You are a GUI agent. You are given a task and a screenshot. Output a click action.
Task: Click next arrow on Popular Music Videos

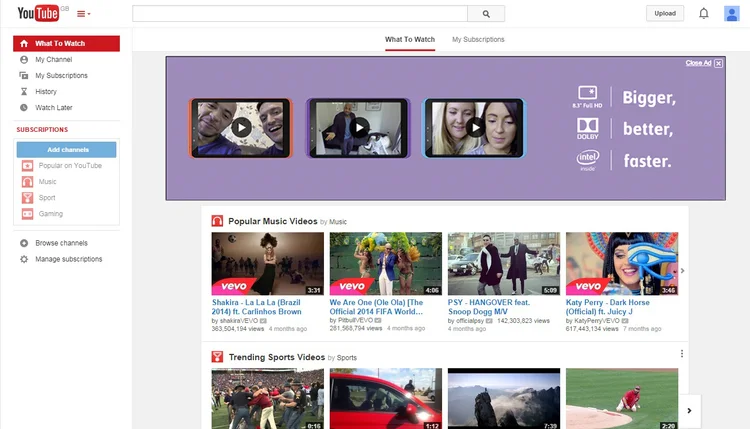tap(683, 271)
